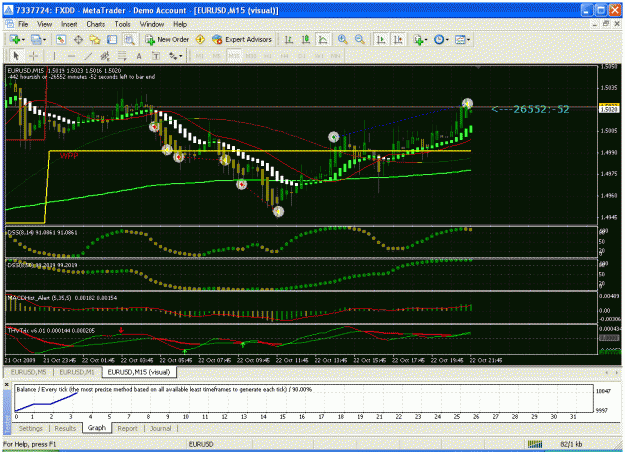Expand the Periods dropdown arrow

(x=447, y=39)
